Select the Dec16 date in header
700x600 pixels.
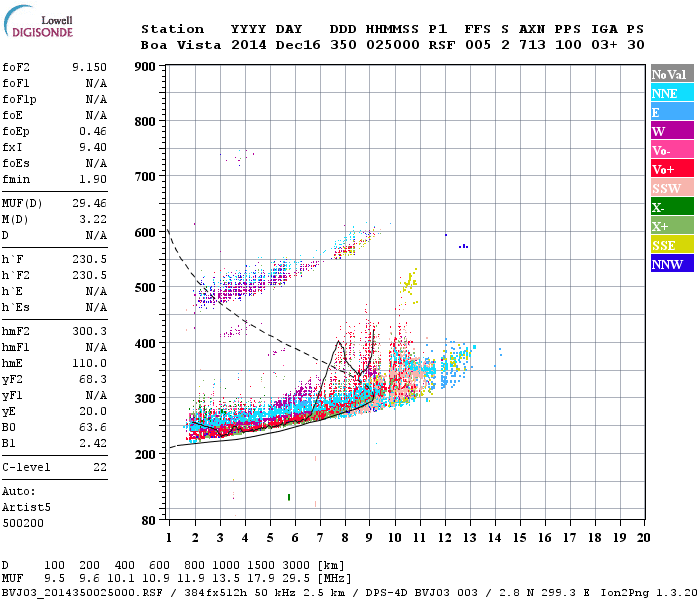tap(298, 45)
